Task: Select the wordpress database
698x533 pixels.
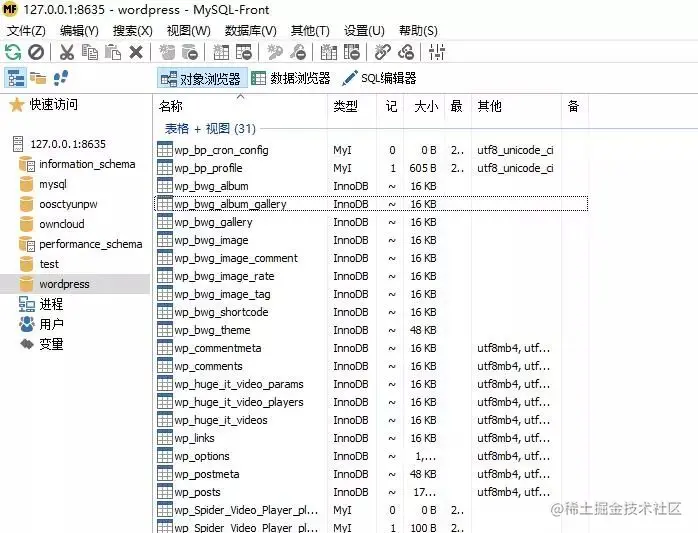Action: [x=65, y=284]
